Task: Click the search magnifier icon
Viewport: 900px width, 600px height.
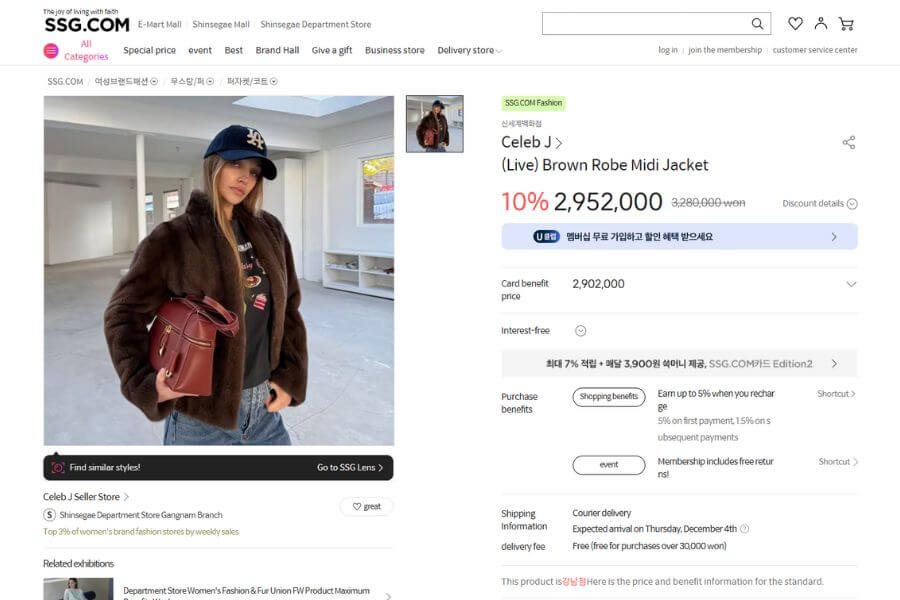Action: (758, 24)
